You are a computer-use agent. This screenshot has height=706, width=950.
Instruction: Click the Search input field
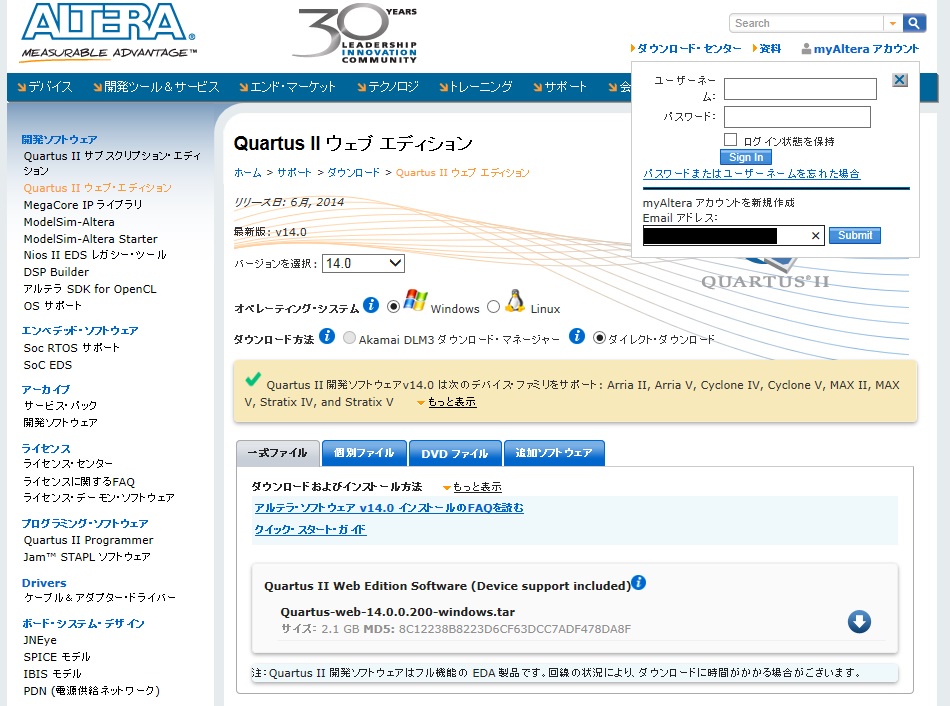(x=806, y=23)
